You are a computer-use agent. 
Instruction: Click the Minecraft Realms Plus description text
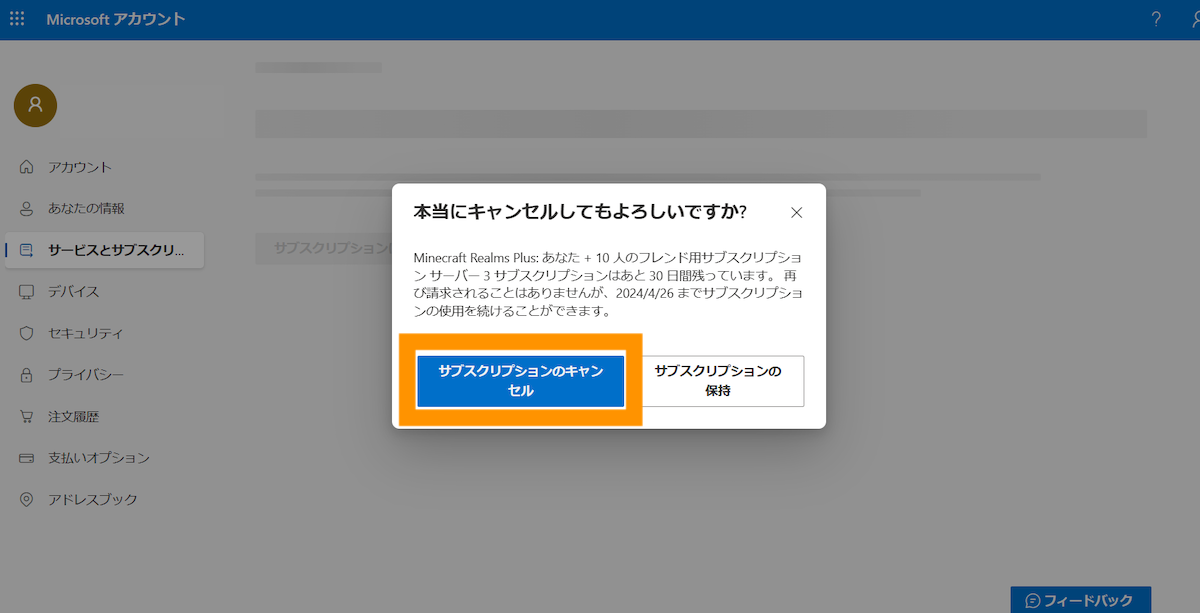608,284
